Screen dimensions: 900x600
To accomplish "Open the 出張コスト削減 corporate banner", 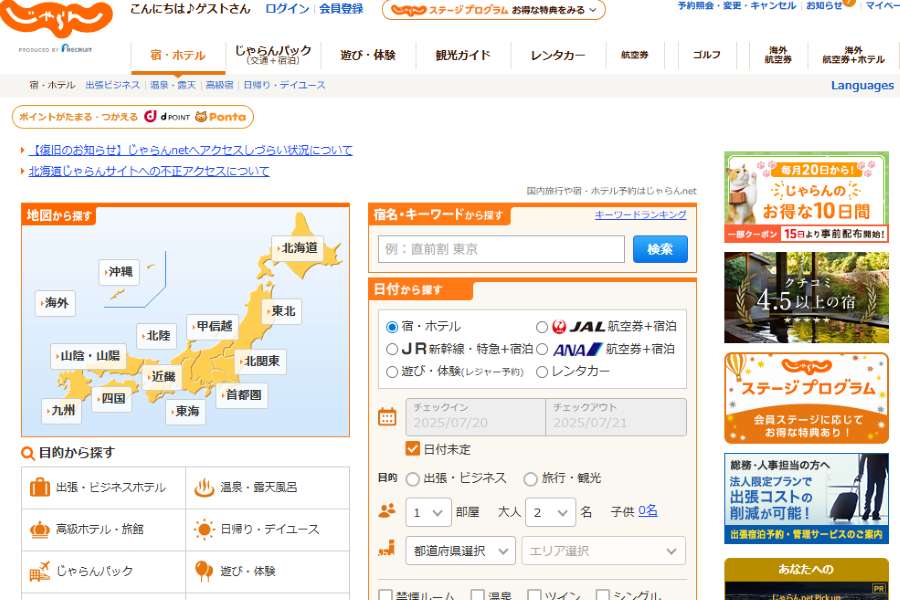I will point(806,498).
